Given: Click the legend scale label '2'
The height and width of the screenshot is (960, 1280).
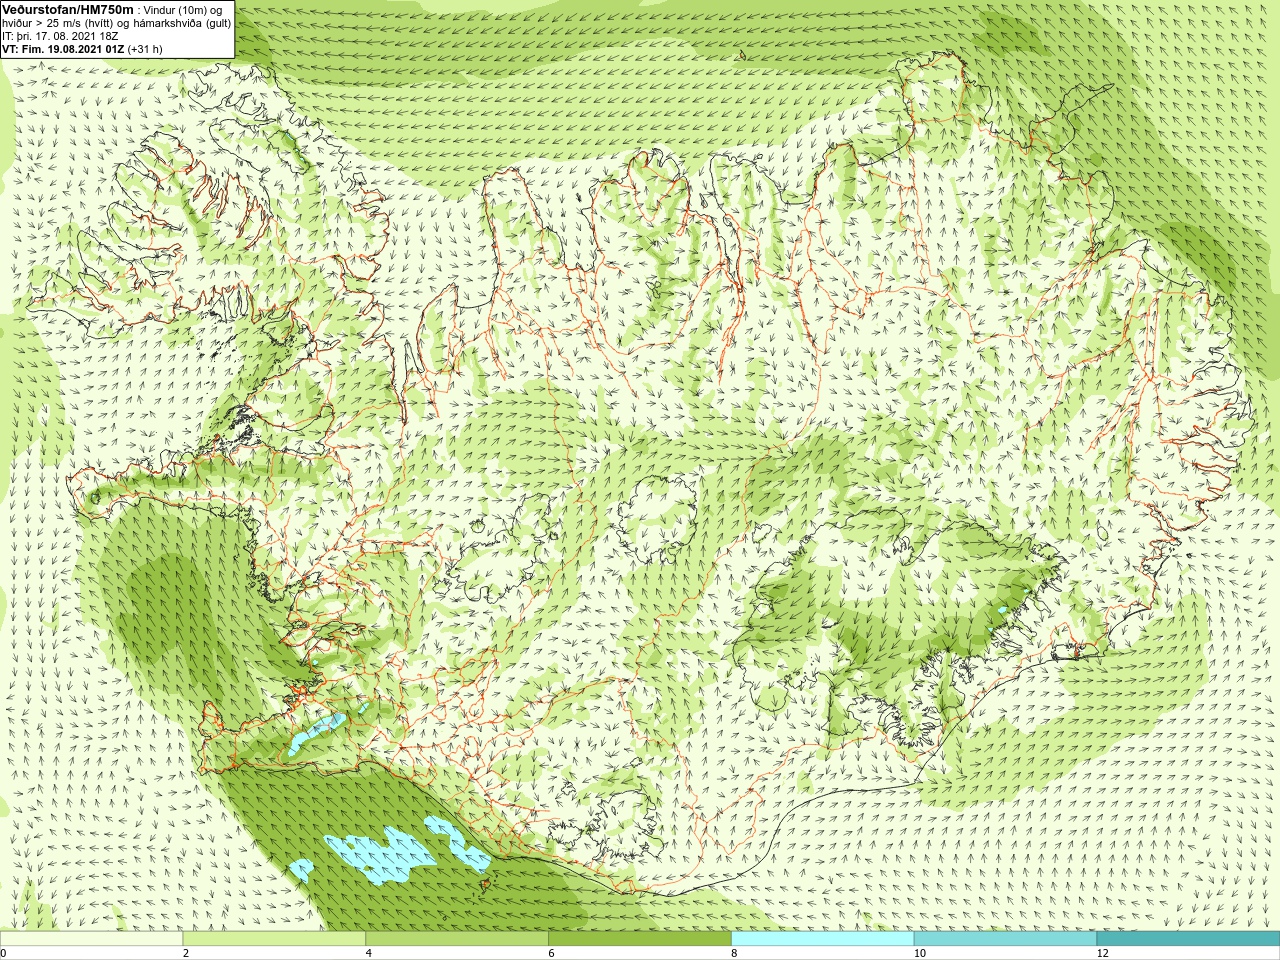Looking at the screenshot, I should click(186, 953).
